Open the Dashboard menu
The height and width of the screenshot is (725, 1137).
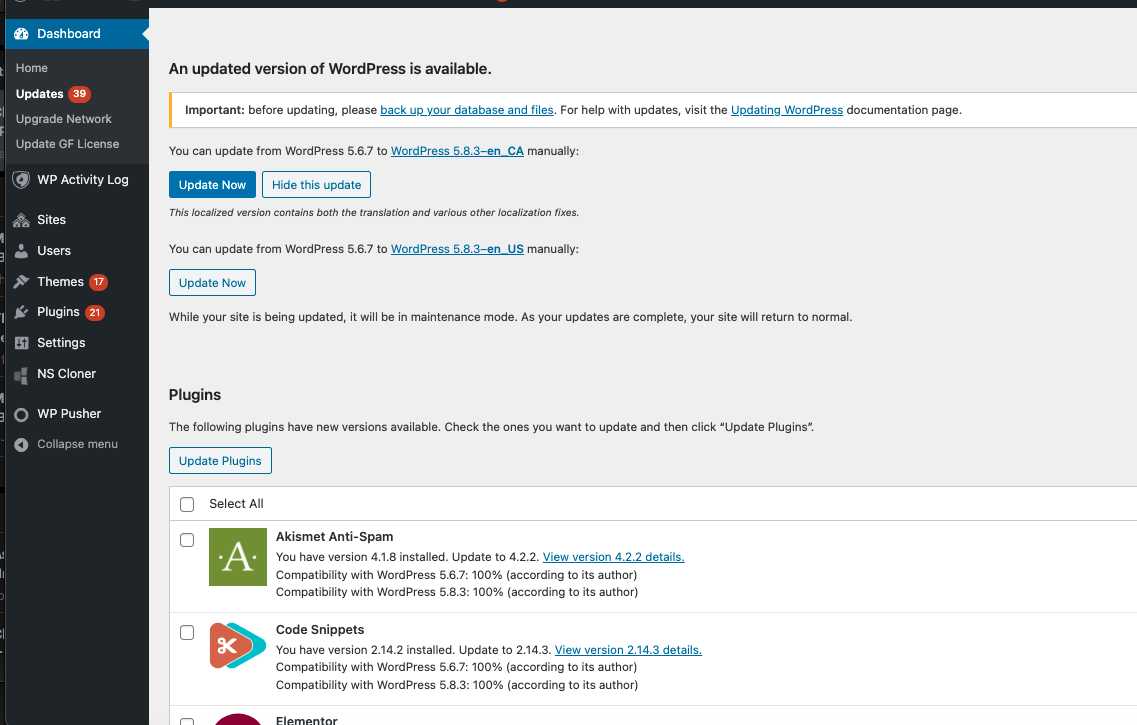click(x=77, y=34)
